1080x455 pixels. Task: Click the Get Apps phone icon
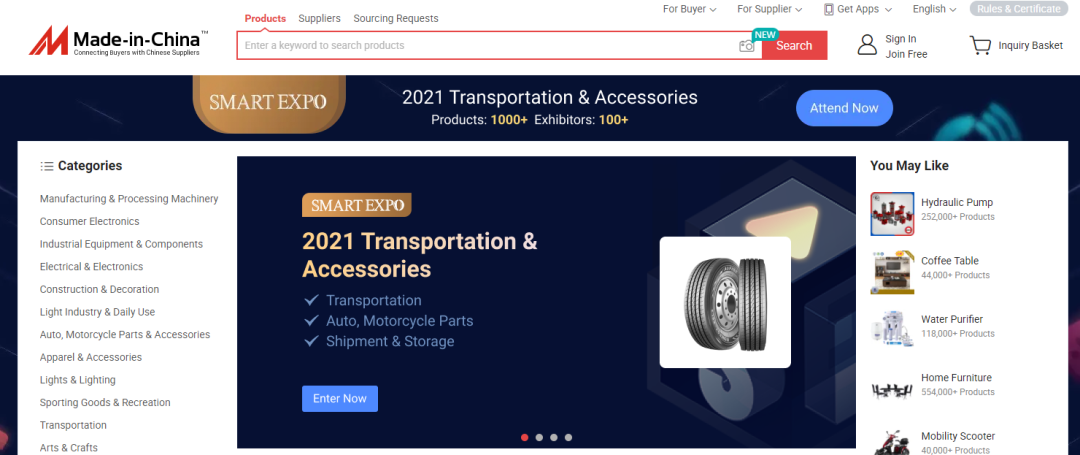(x=829, y=9)
